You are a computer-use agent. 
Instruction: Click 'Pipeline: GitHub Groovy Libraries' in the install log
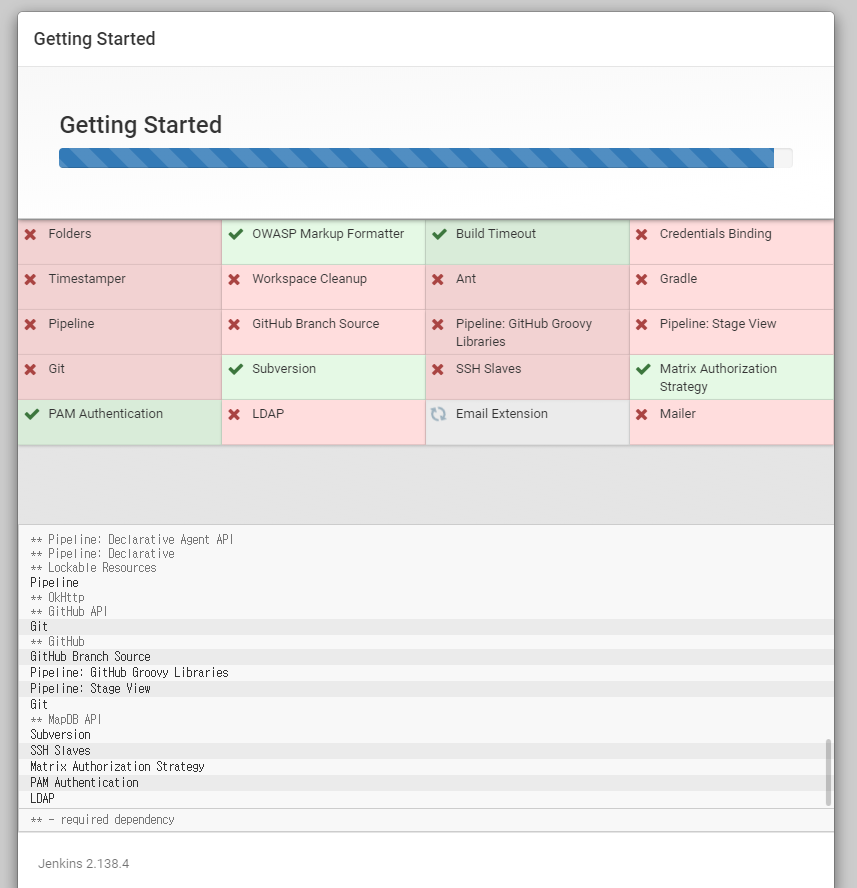(x=129, y=673)
